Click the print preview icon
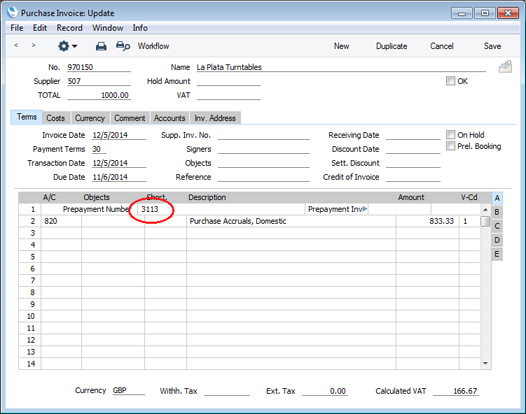526x414 pixels. pyautogui.click(x=123, y=46)
